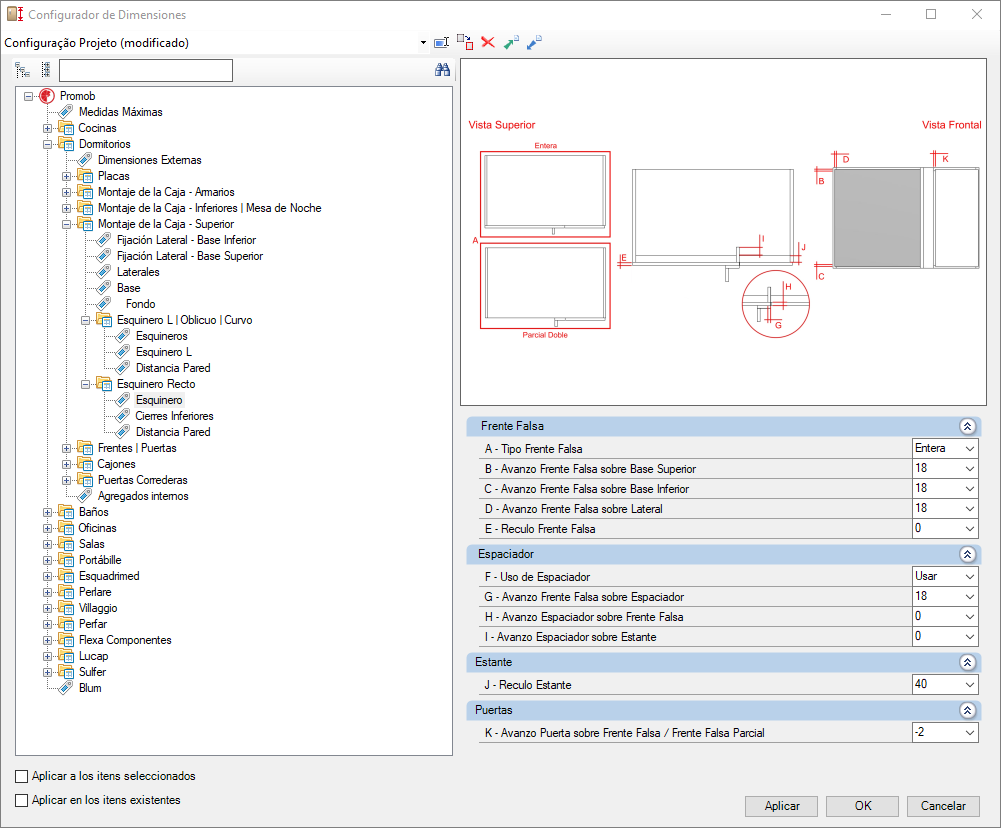Click D - Avanzo Frente Falsa sobre Lateral
The width and height of the screenshot is (1001, 828).
click(573, 509)
